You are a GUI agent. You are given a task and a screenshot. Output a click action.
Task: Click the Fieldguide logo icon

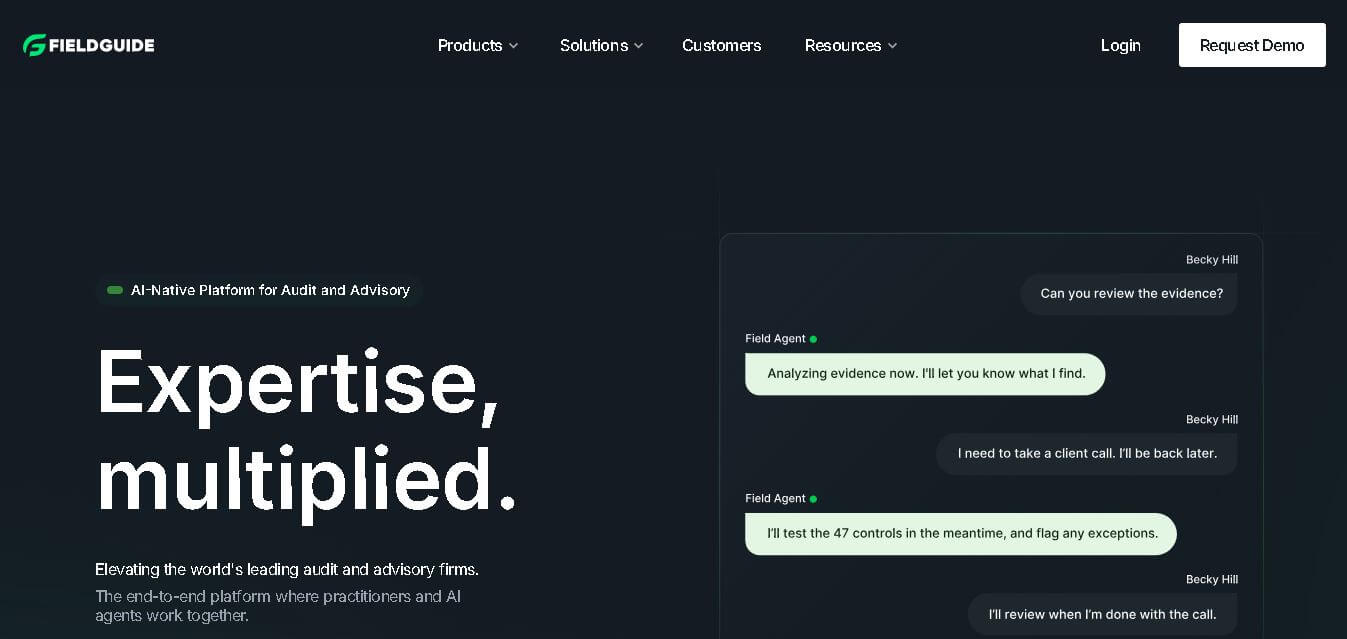(x=35, y=45)
